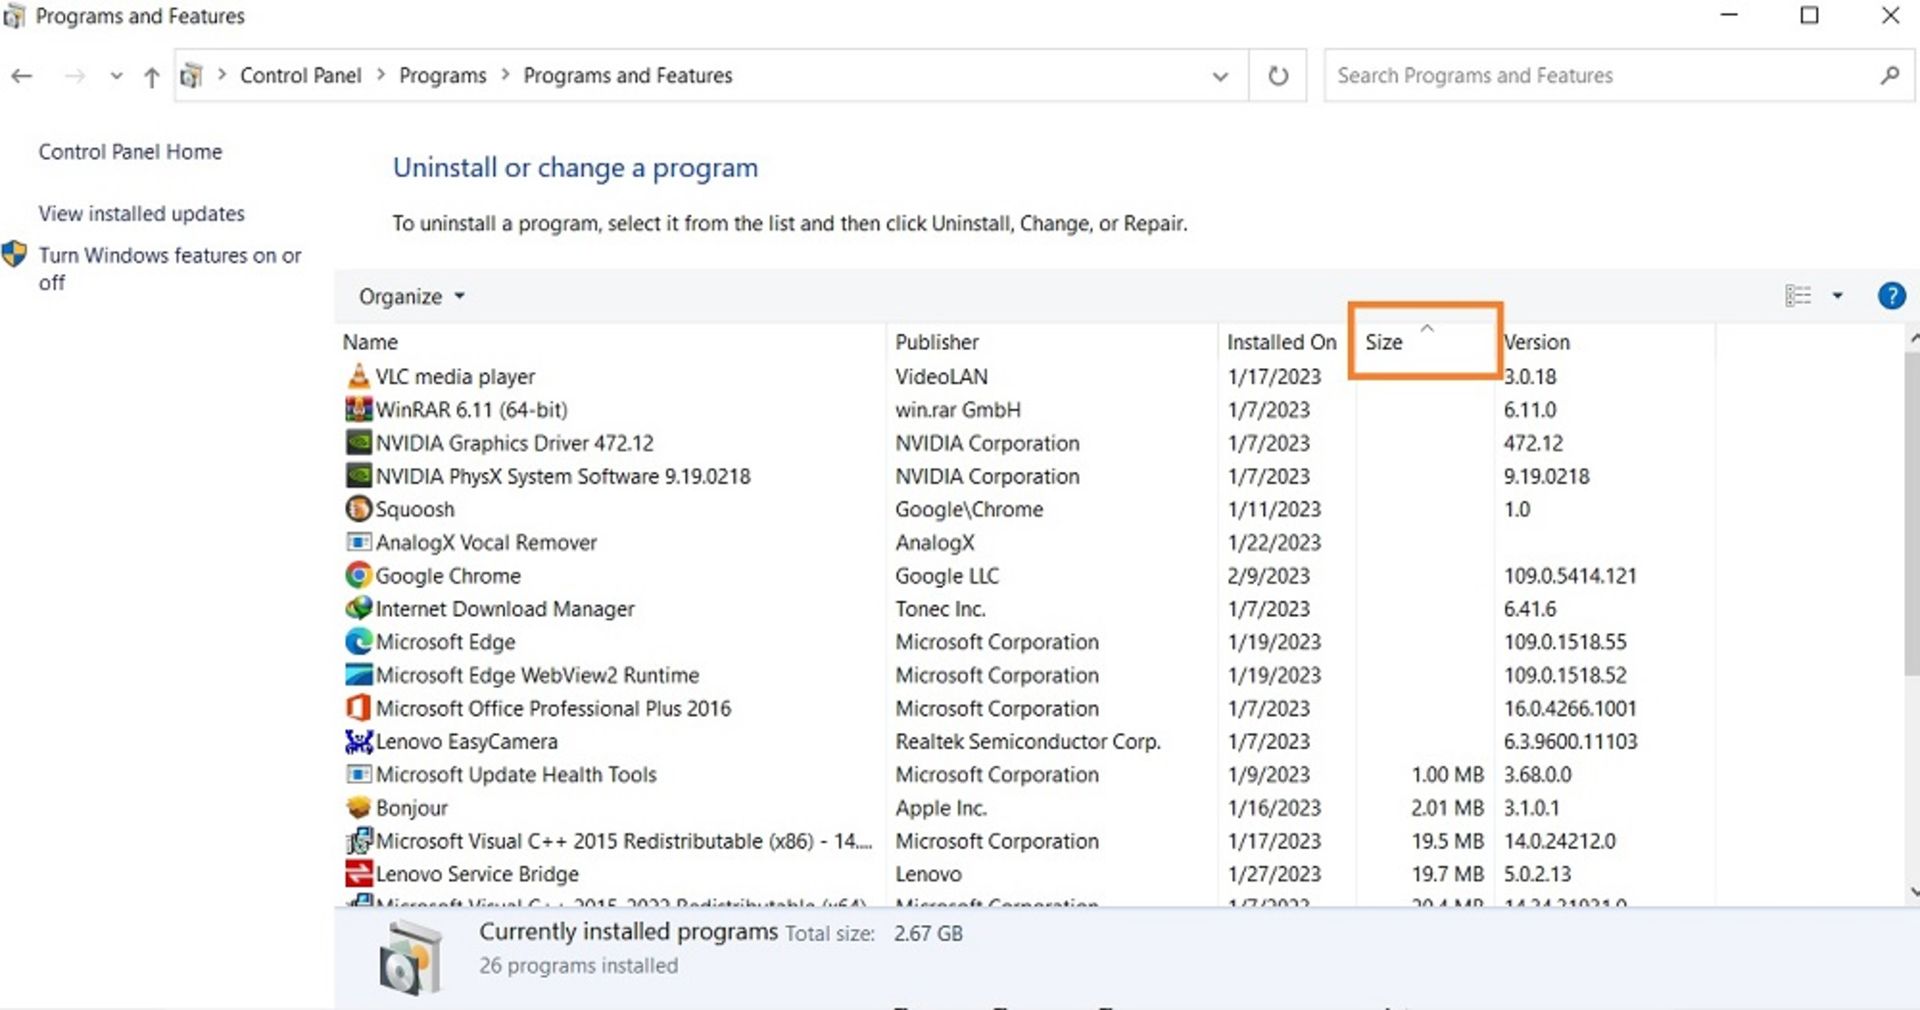Open help with the blue question icon

pos(1890,296)
